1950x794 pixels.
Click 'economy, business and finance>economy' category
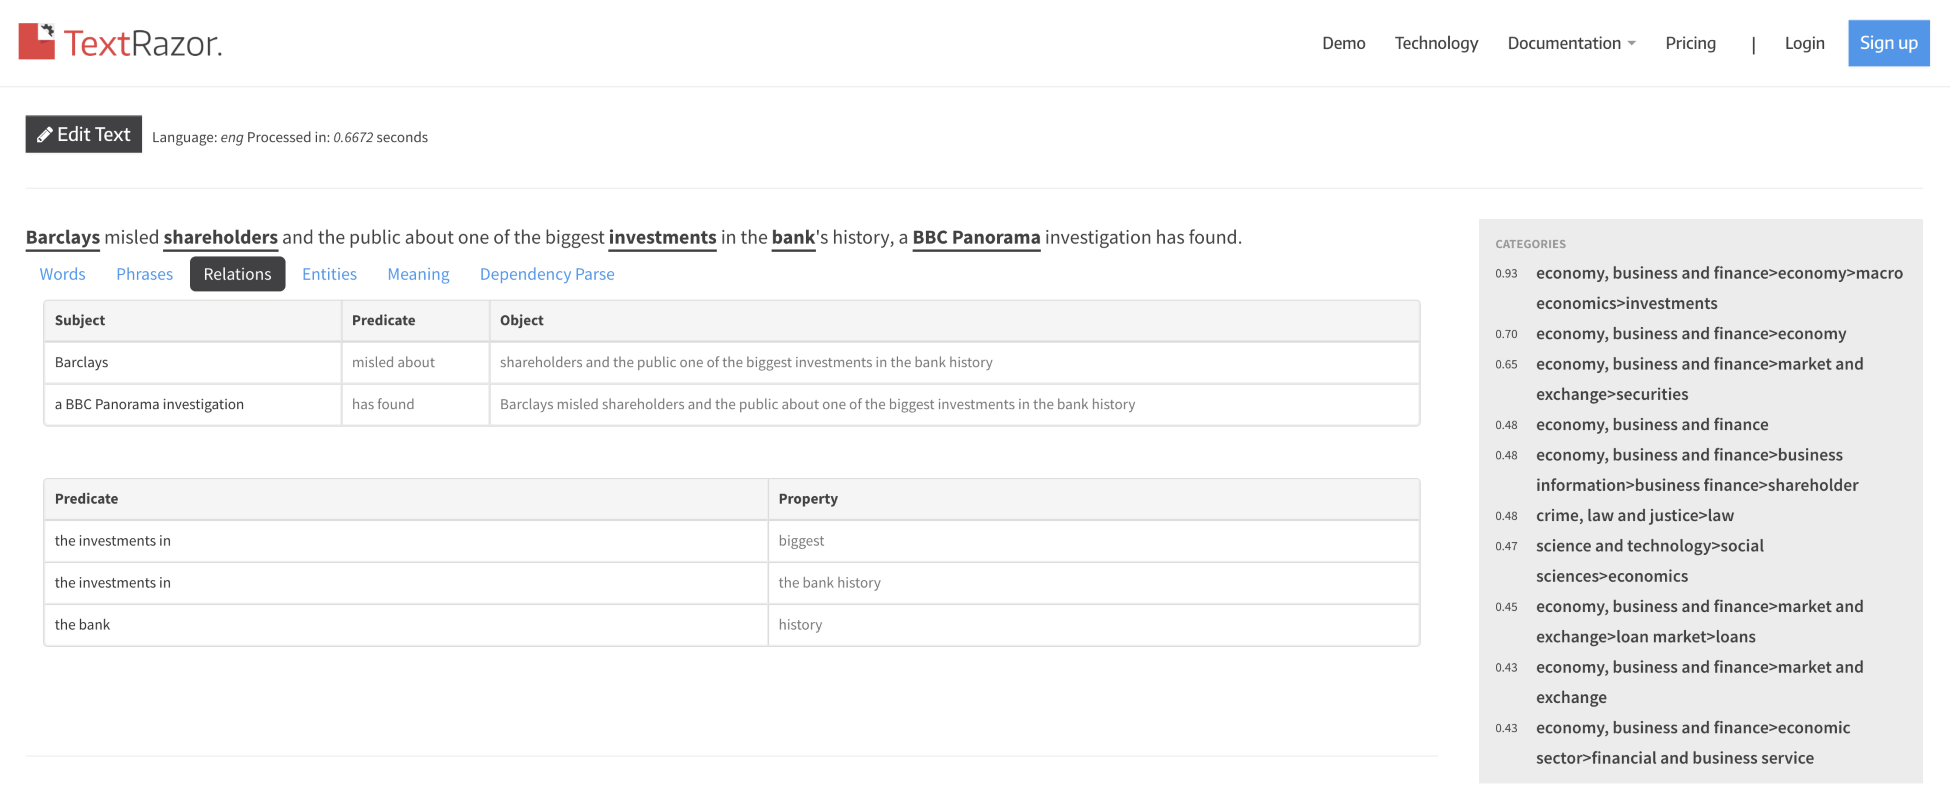1690,333
